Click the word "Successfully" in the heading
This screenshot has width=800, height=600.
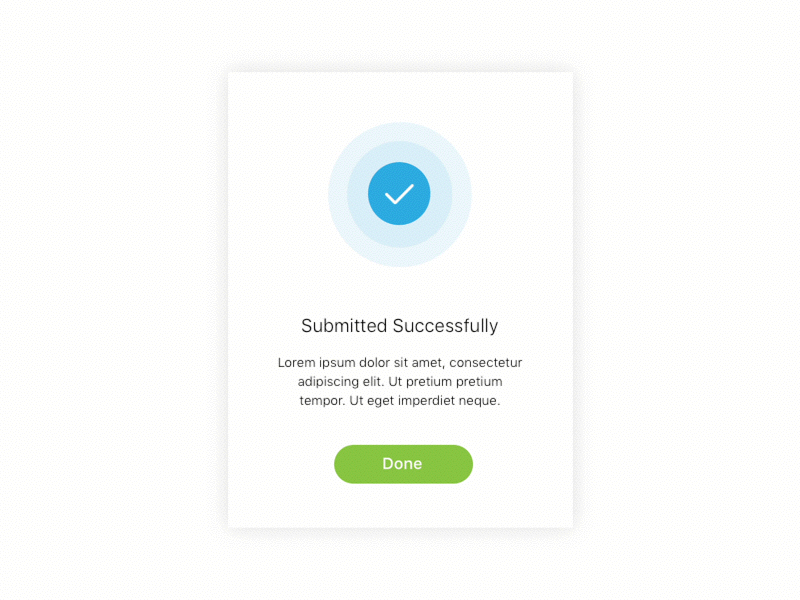click(x=445, y=326)
